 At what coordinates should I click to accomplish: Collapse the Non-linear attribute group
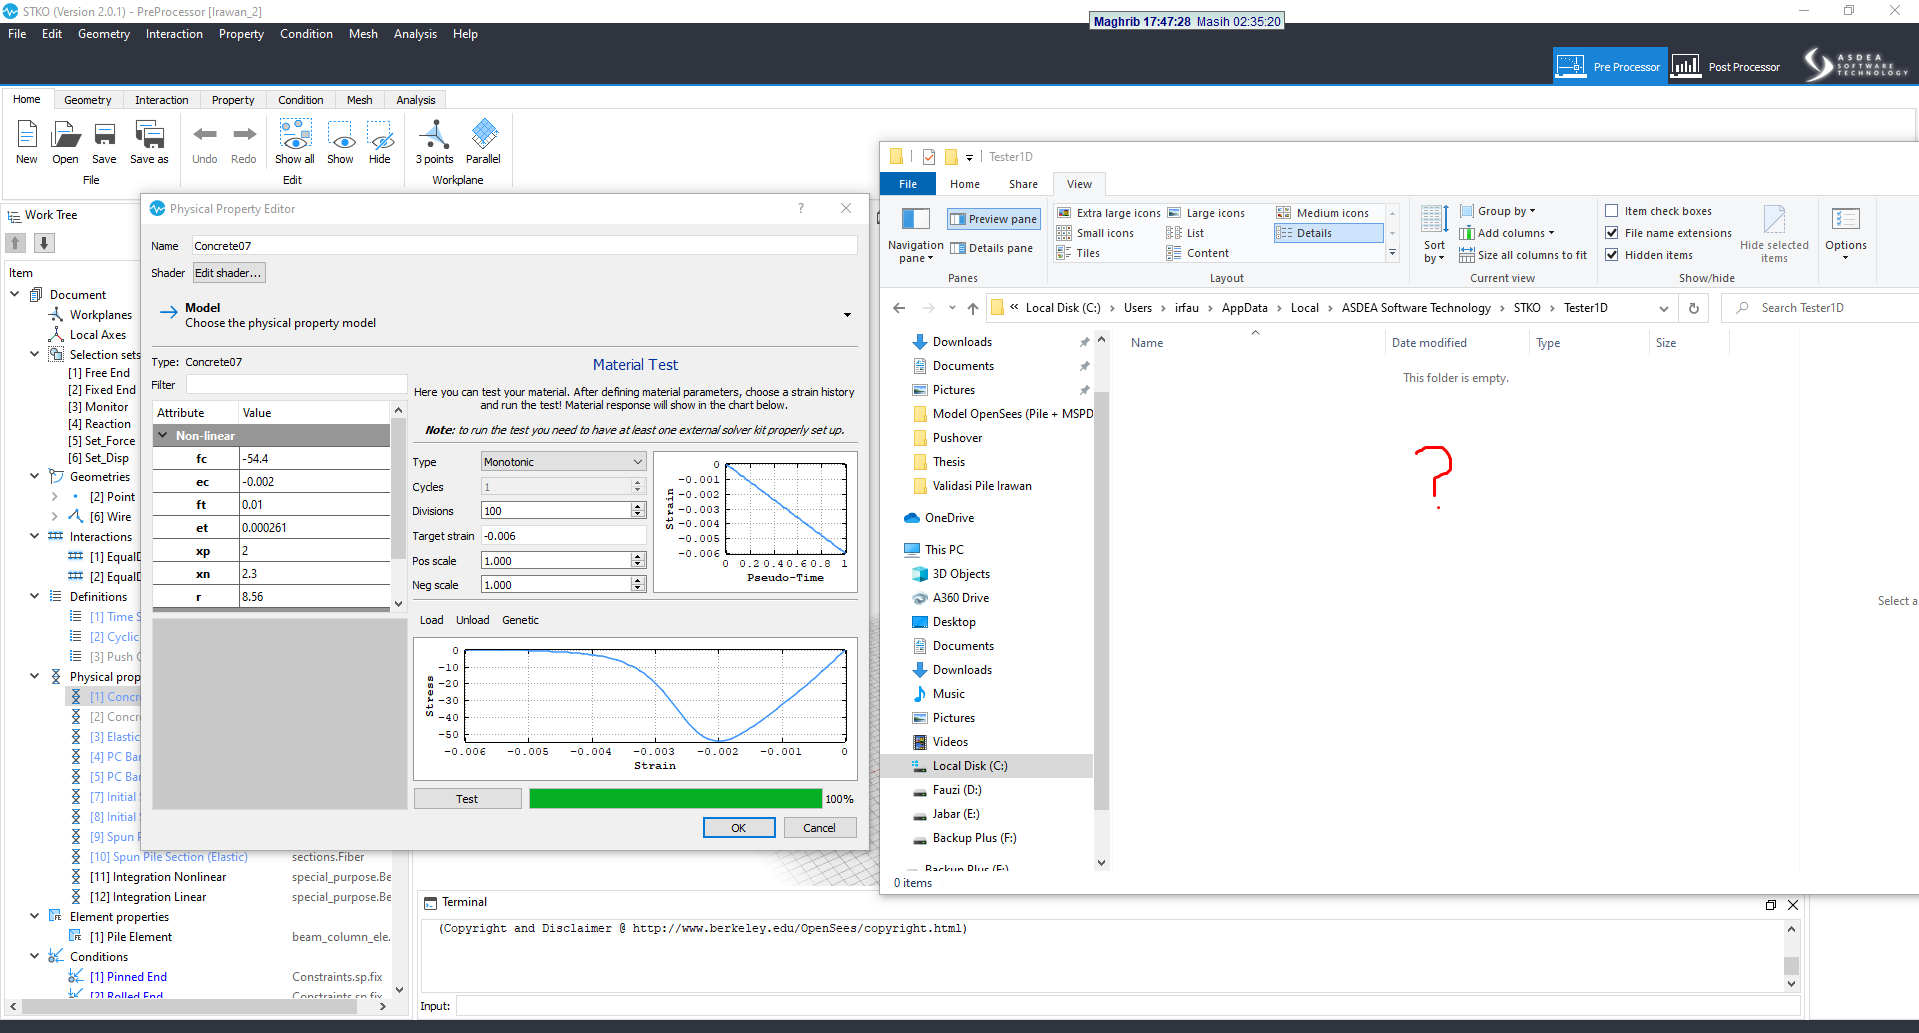[163, 436]
